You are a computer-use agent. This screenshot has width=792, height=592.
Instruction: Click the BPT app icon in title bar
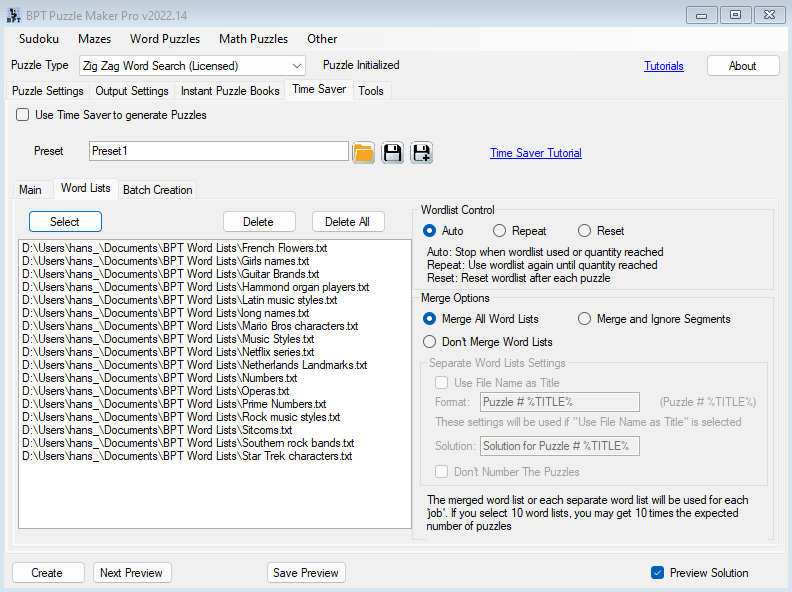pos(14,15)
